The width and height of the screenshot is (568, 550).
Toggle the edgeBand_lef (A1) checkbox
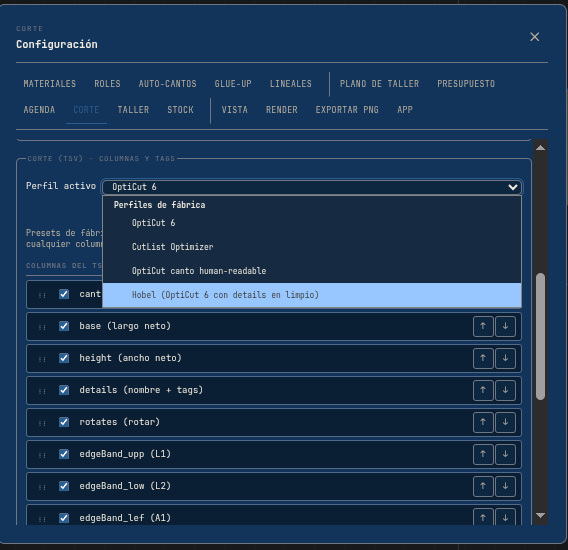tap(64, 518)
